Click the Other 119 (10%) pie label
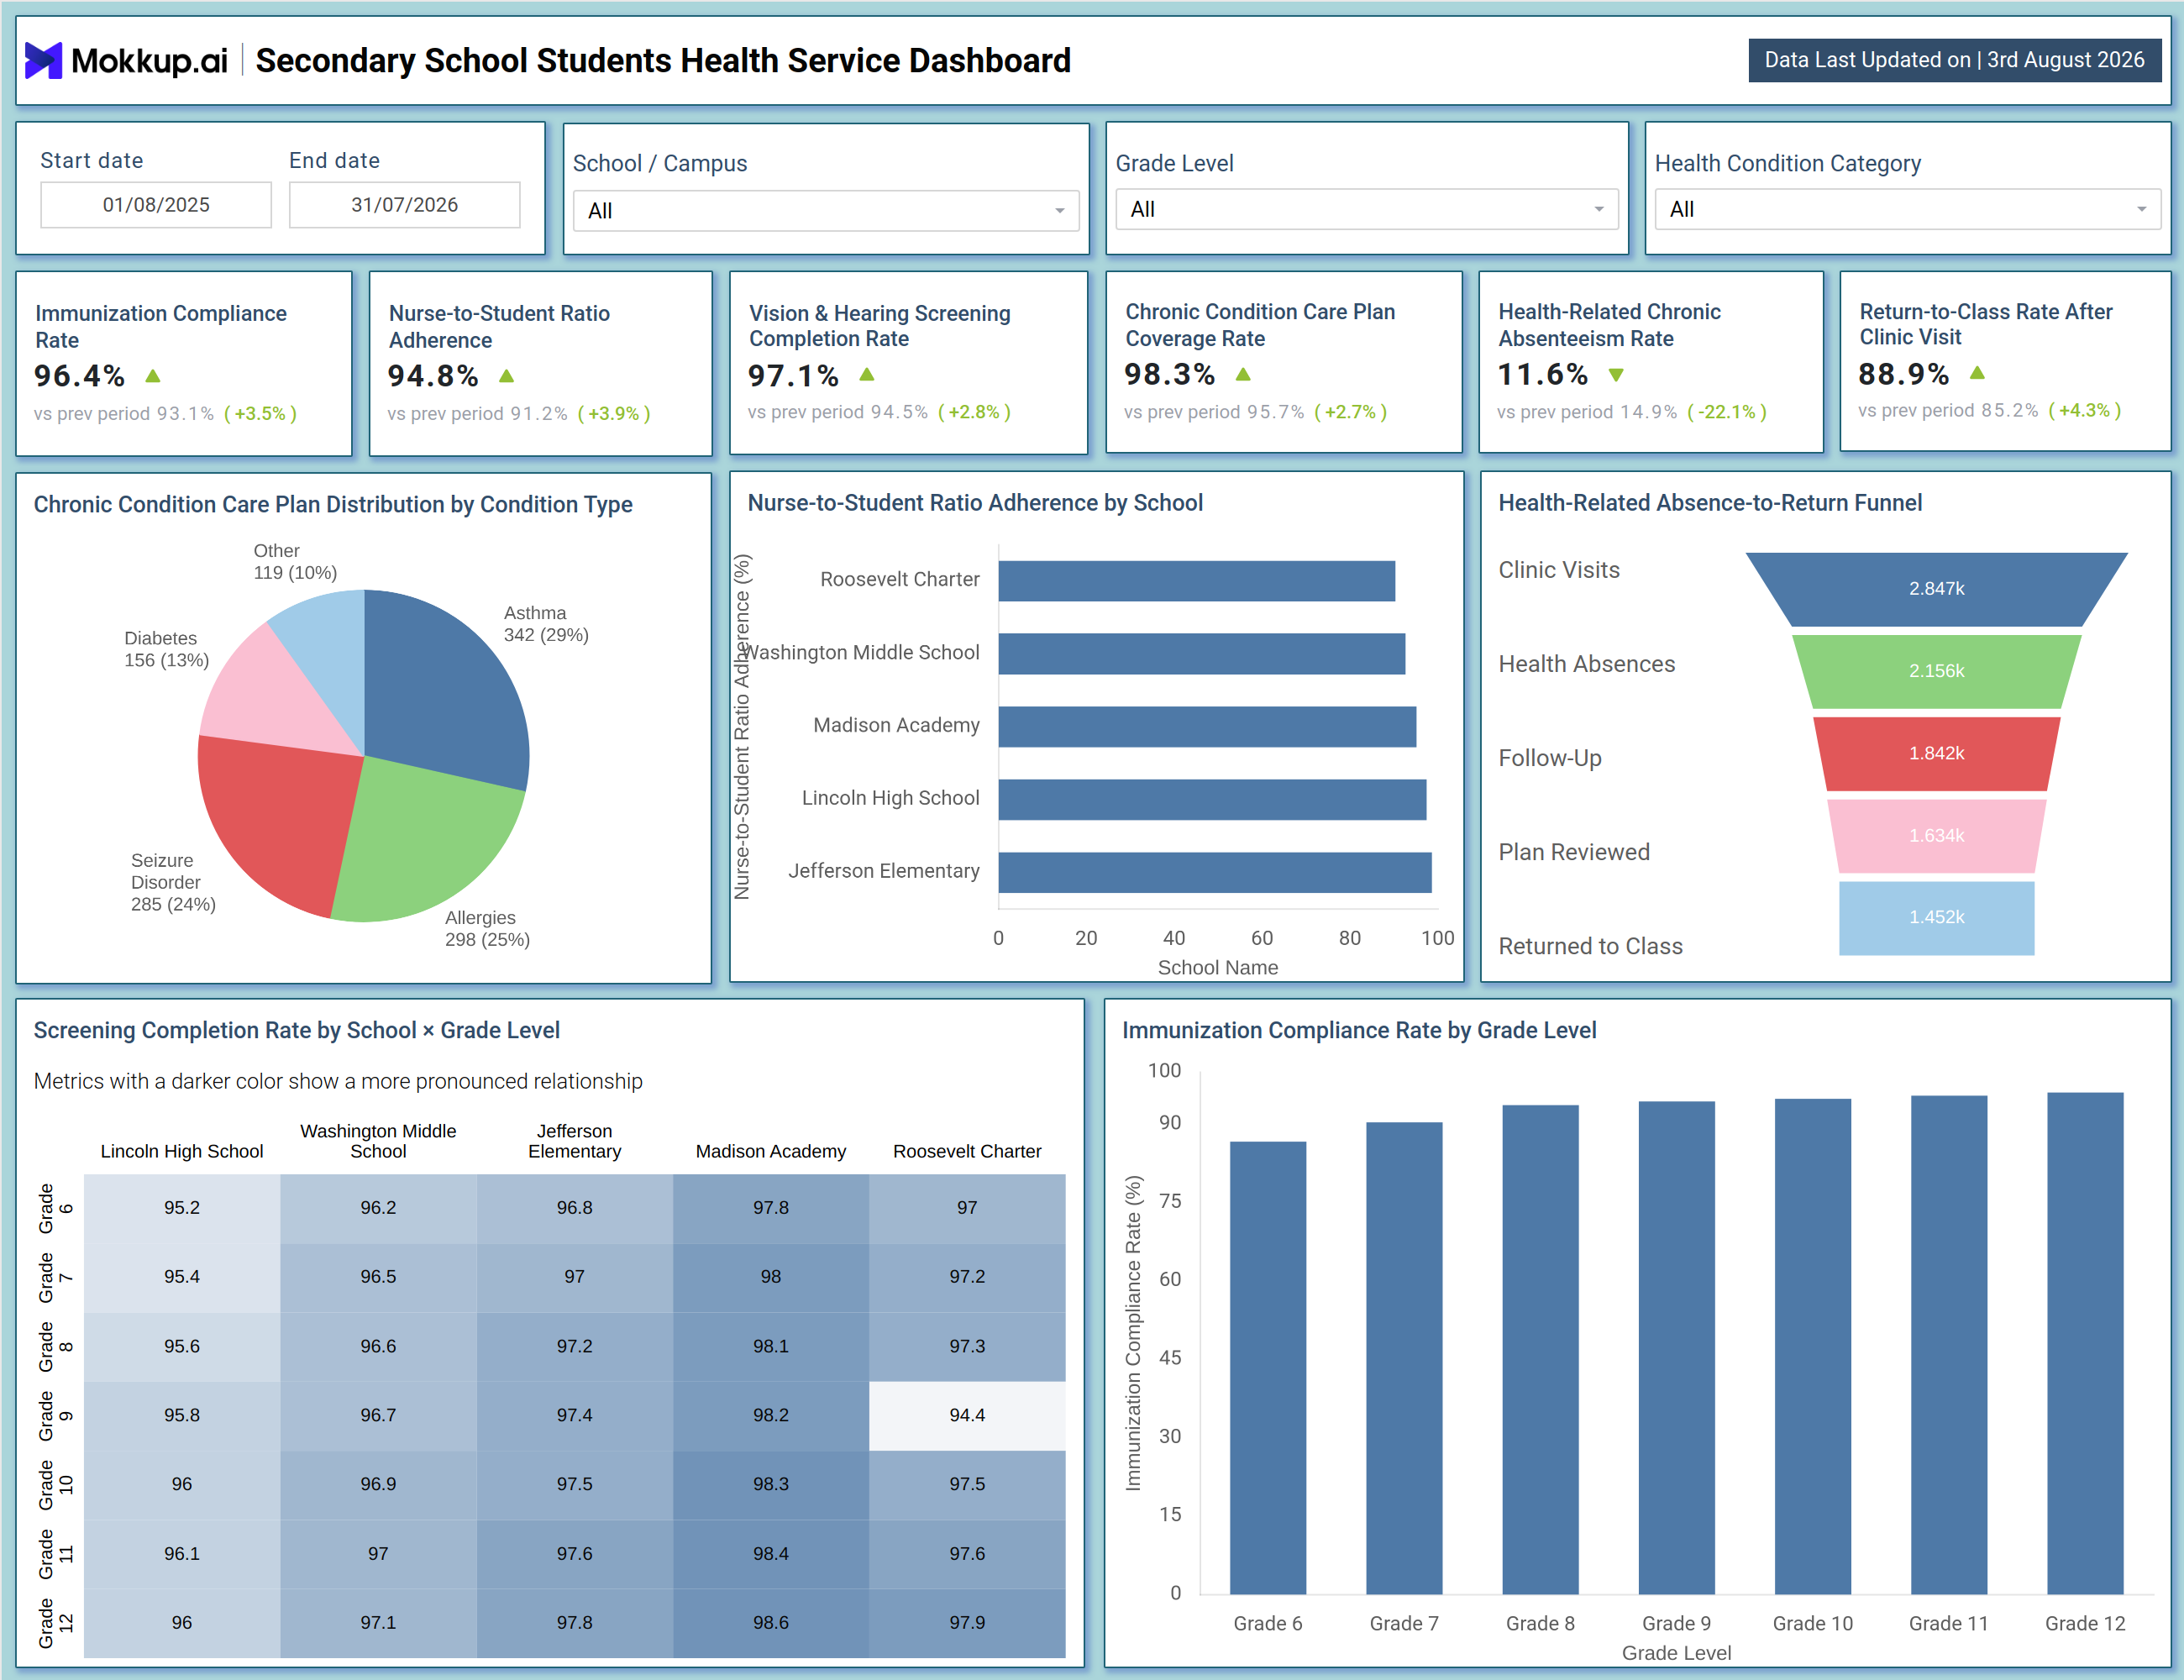 [x=295, y=562]
